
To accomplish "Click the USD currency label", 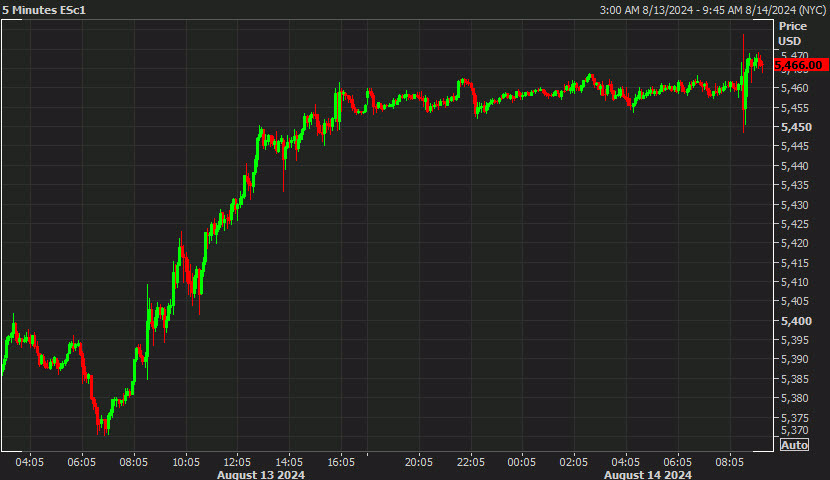I will click(789, 41).
